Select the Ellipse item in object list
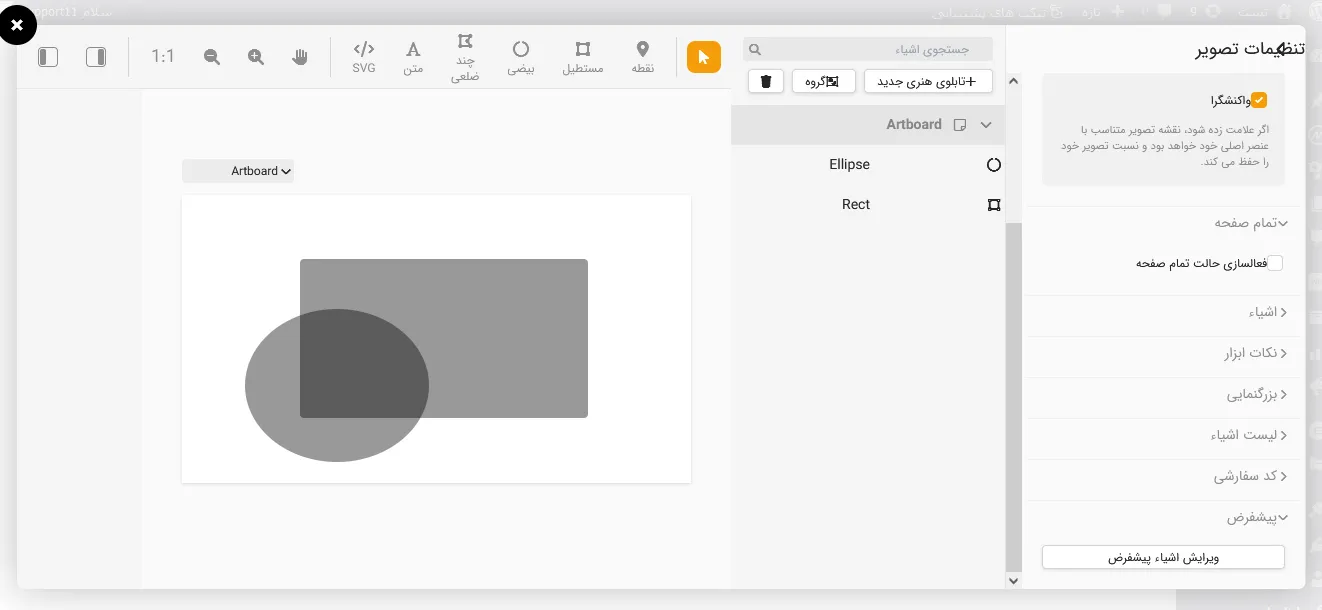1322x610 pixels. pos(868,165)
